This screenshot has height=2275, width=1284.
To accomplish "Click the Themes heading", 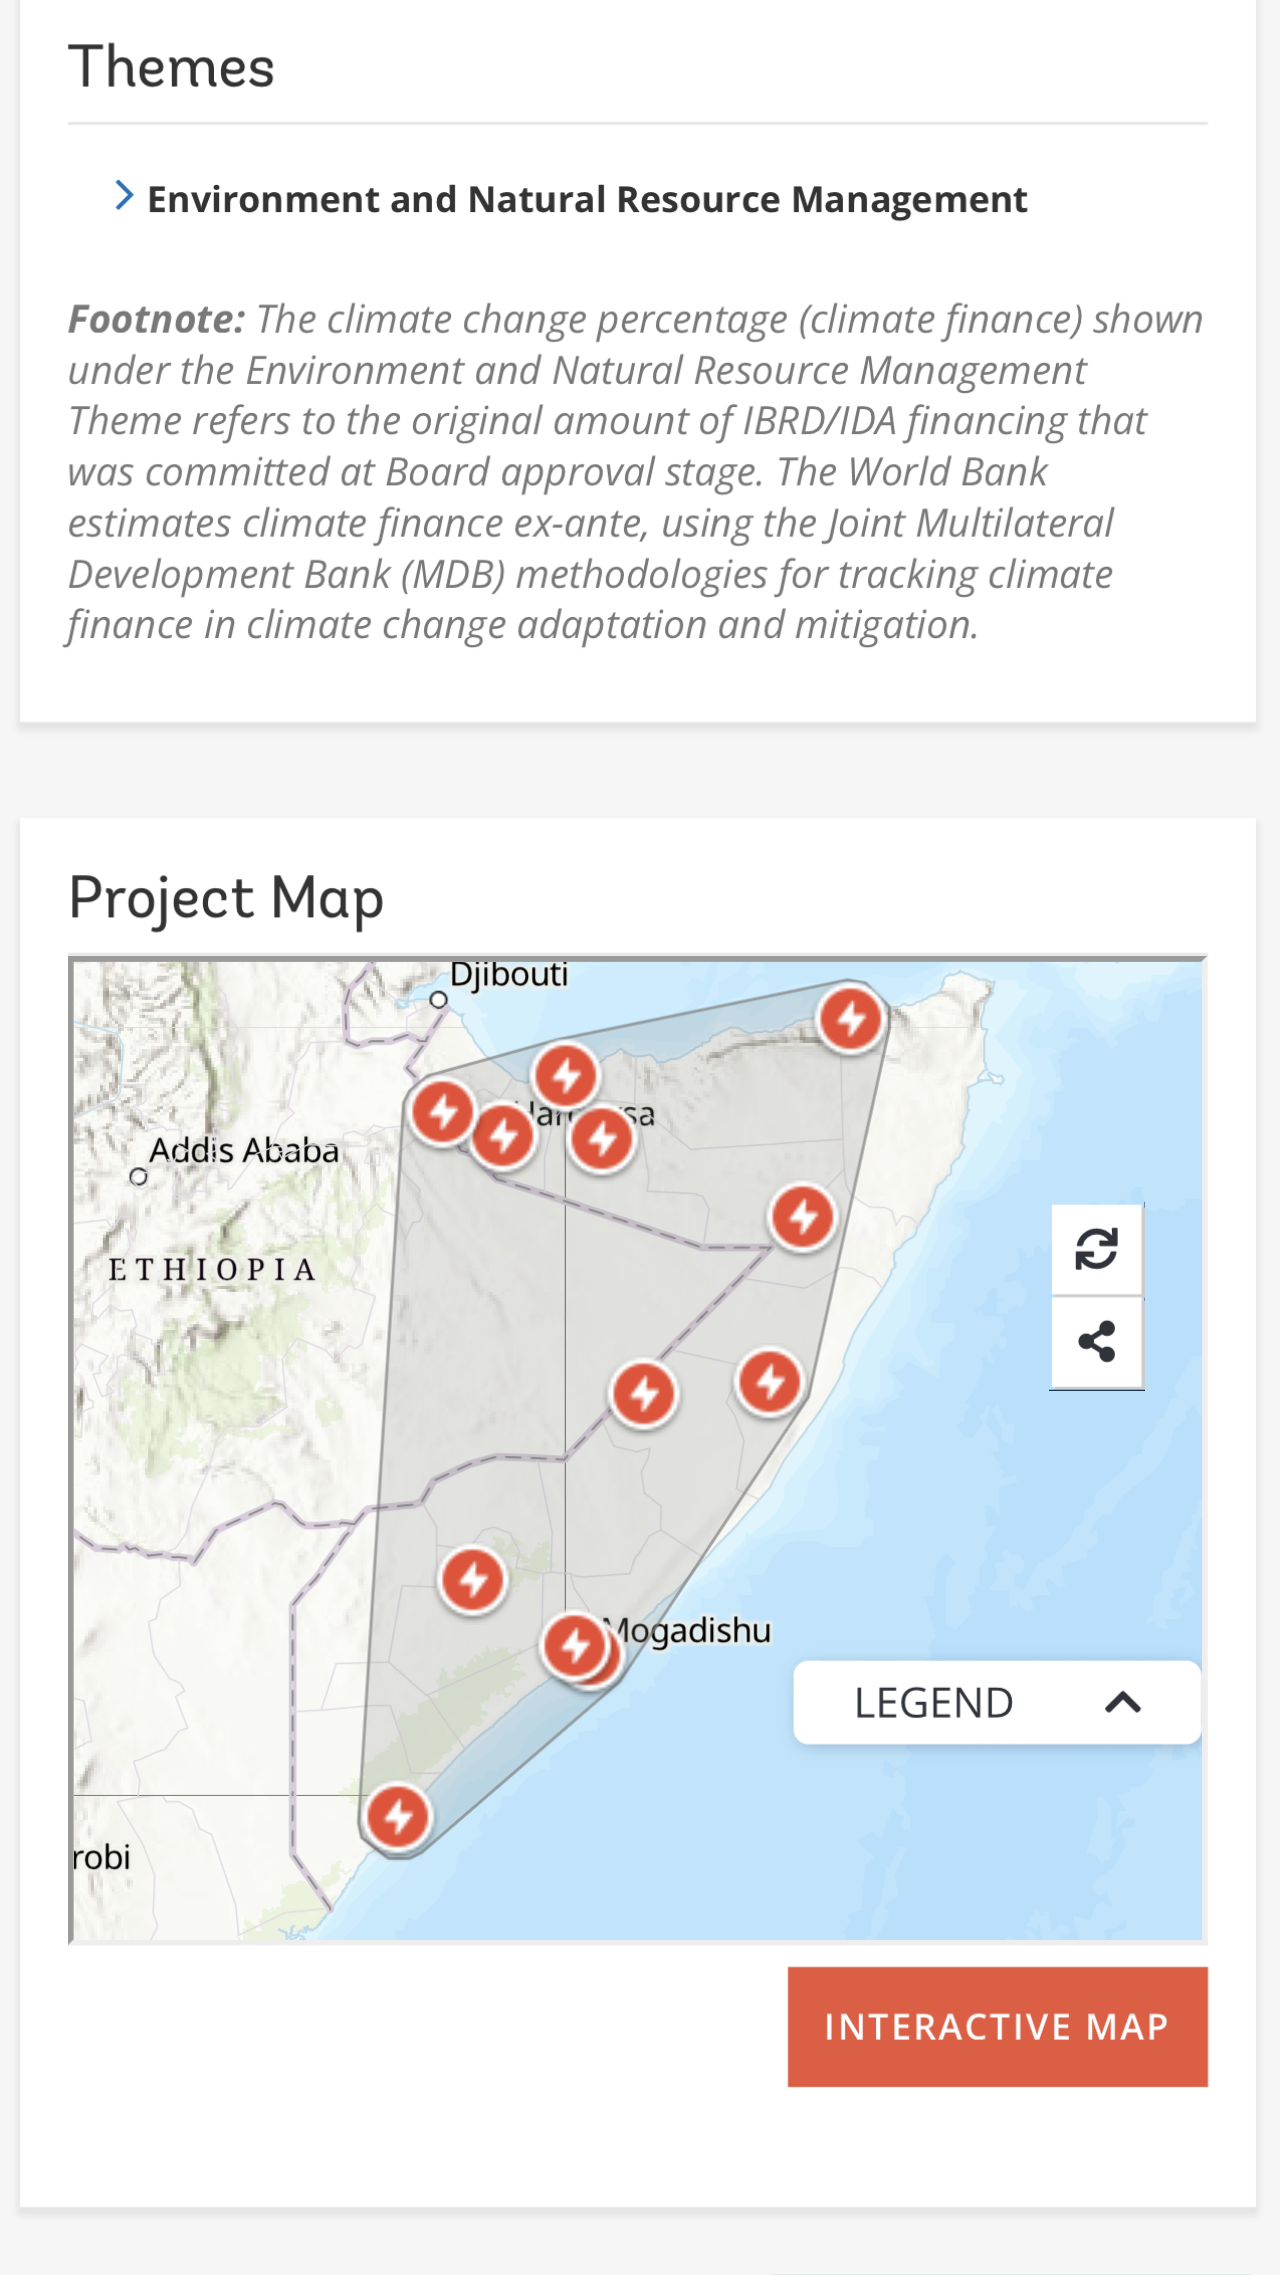I will point(172,67).
